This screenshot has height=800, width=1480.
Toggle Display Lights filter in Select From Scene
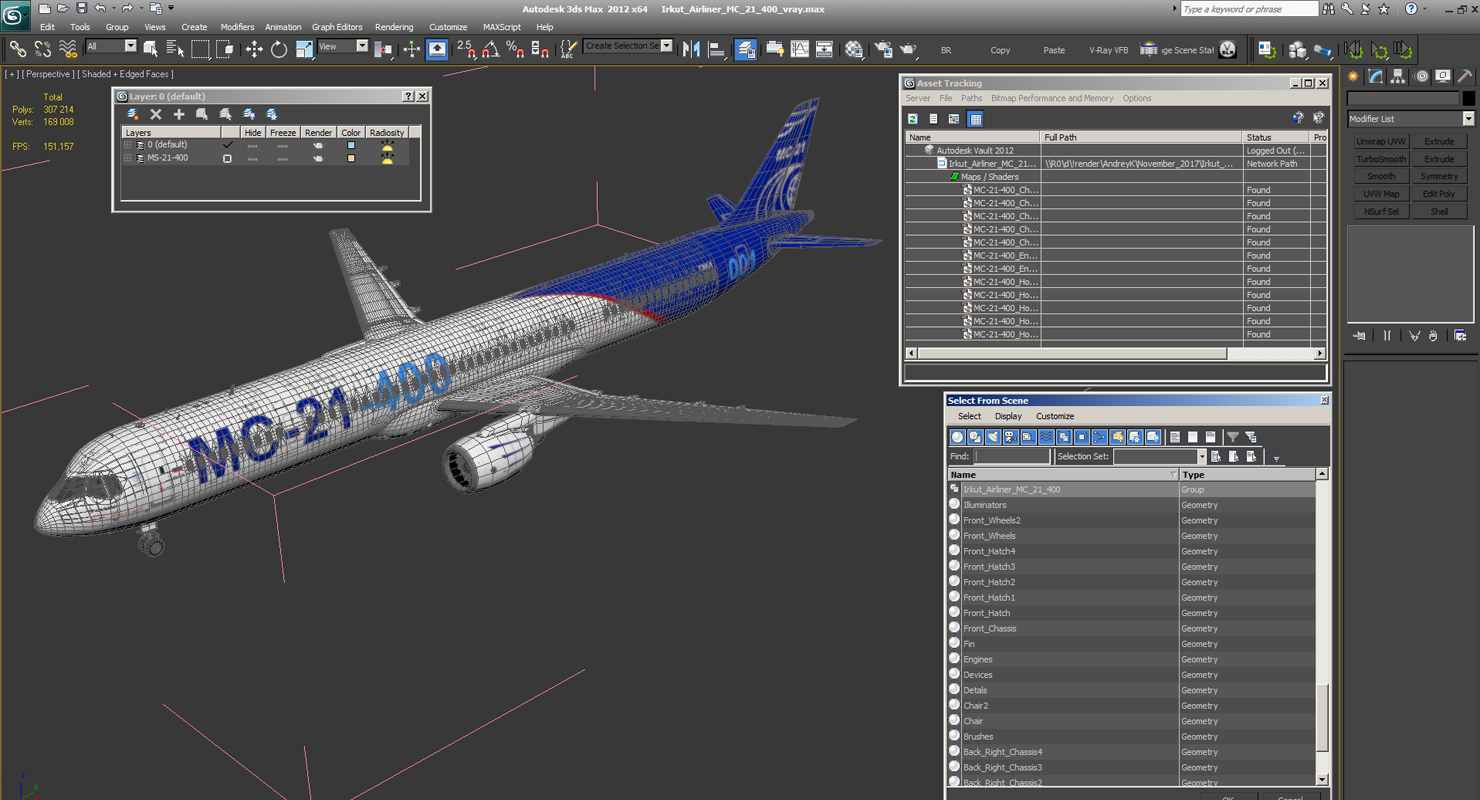(993, 436)
